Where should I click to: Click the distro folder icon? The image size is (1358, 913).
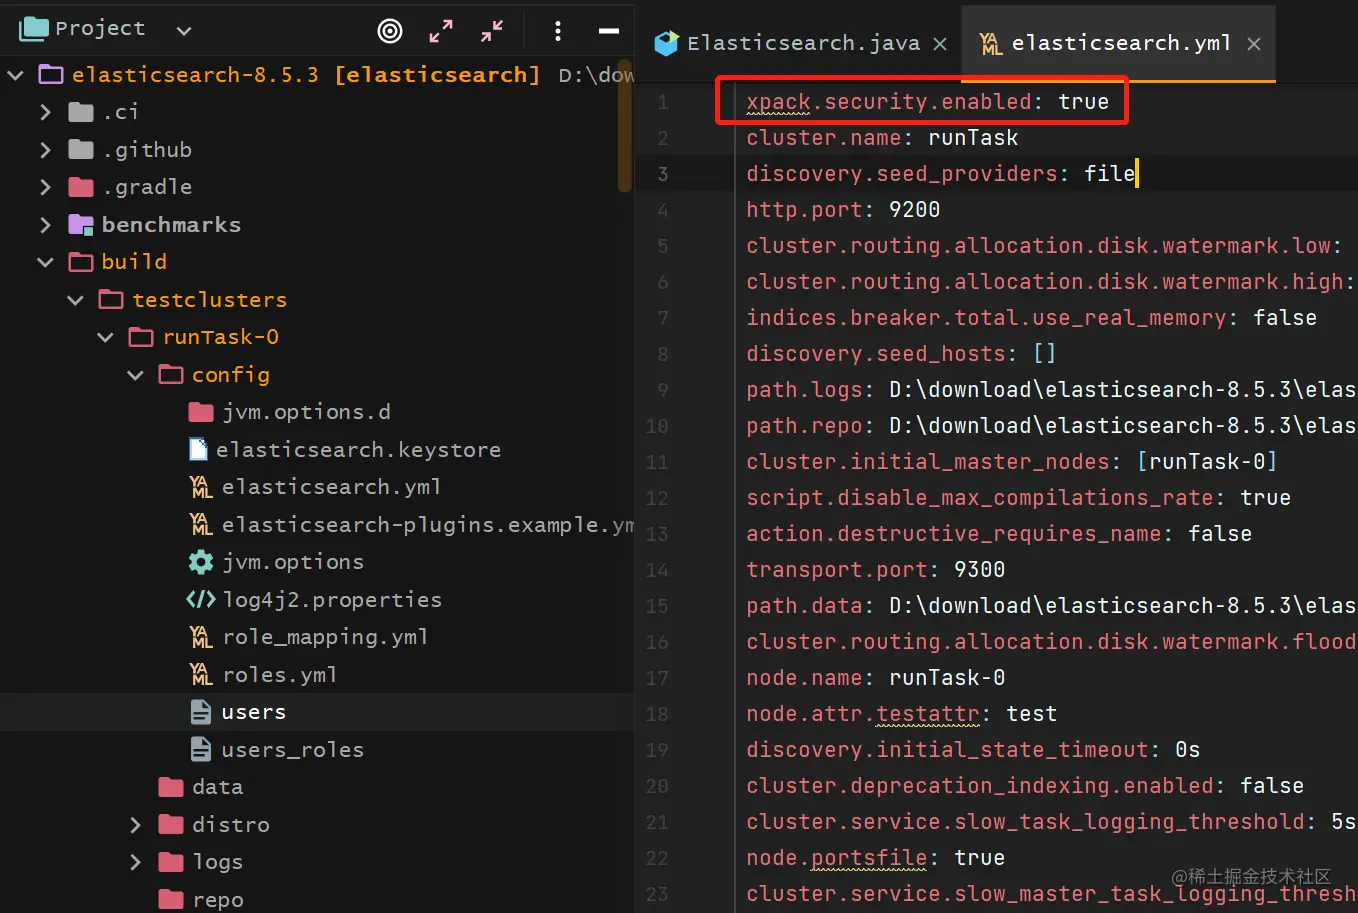[x=171, y=825]
